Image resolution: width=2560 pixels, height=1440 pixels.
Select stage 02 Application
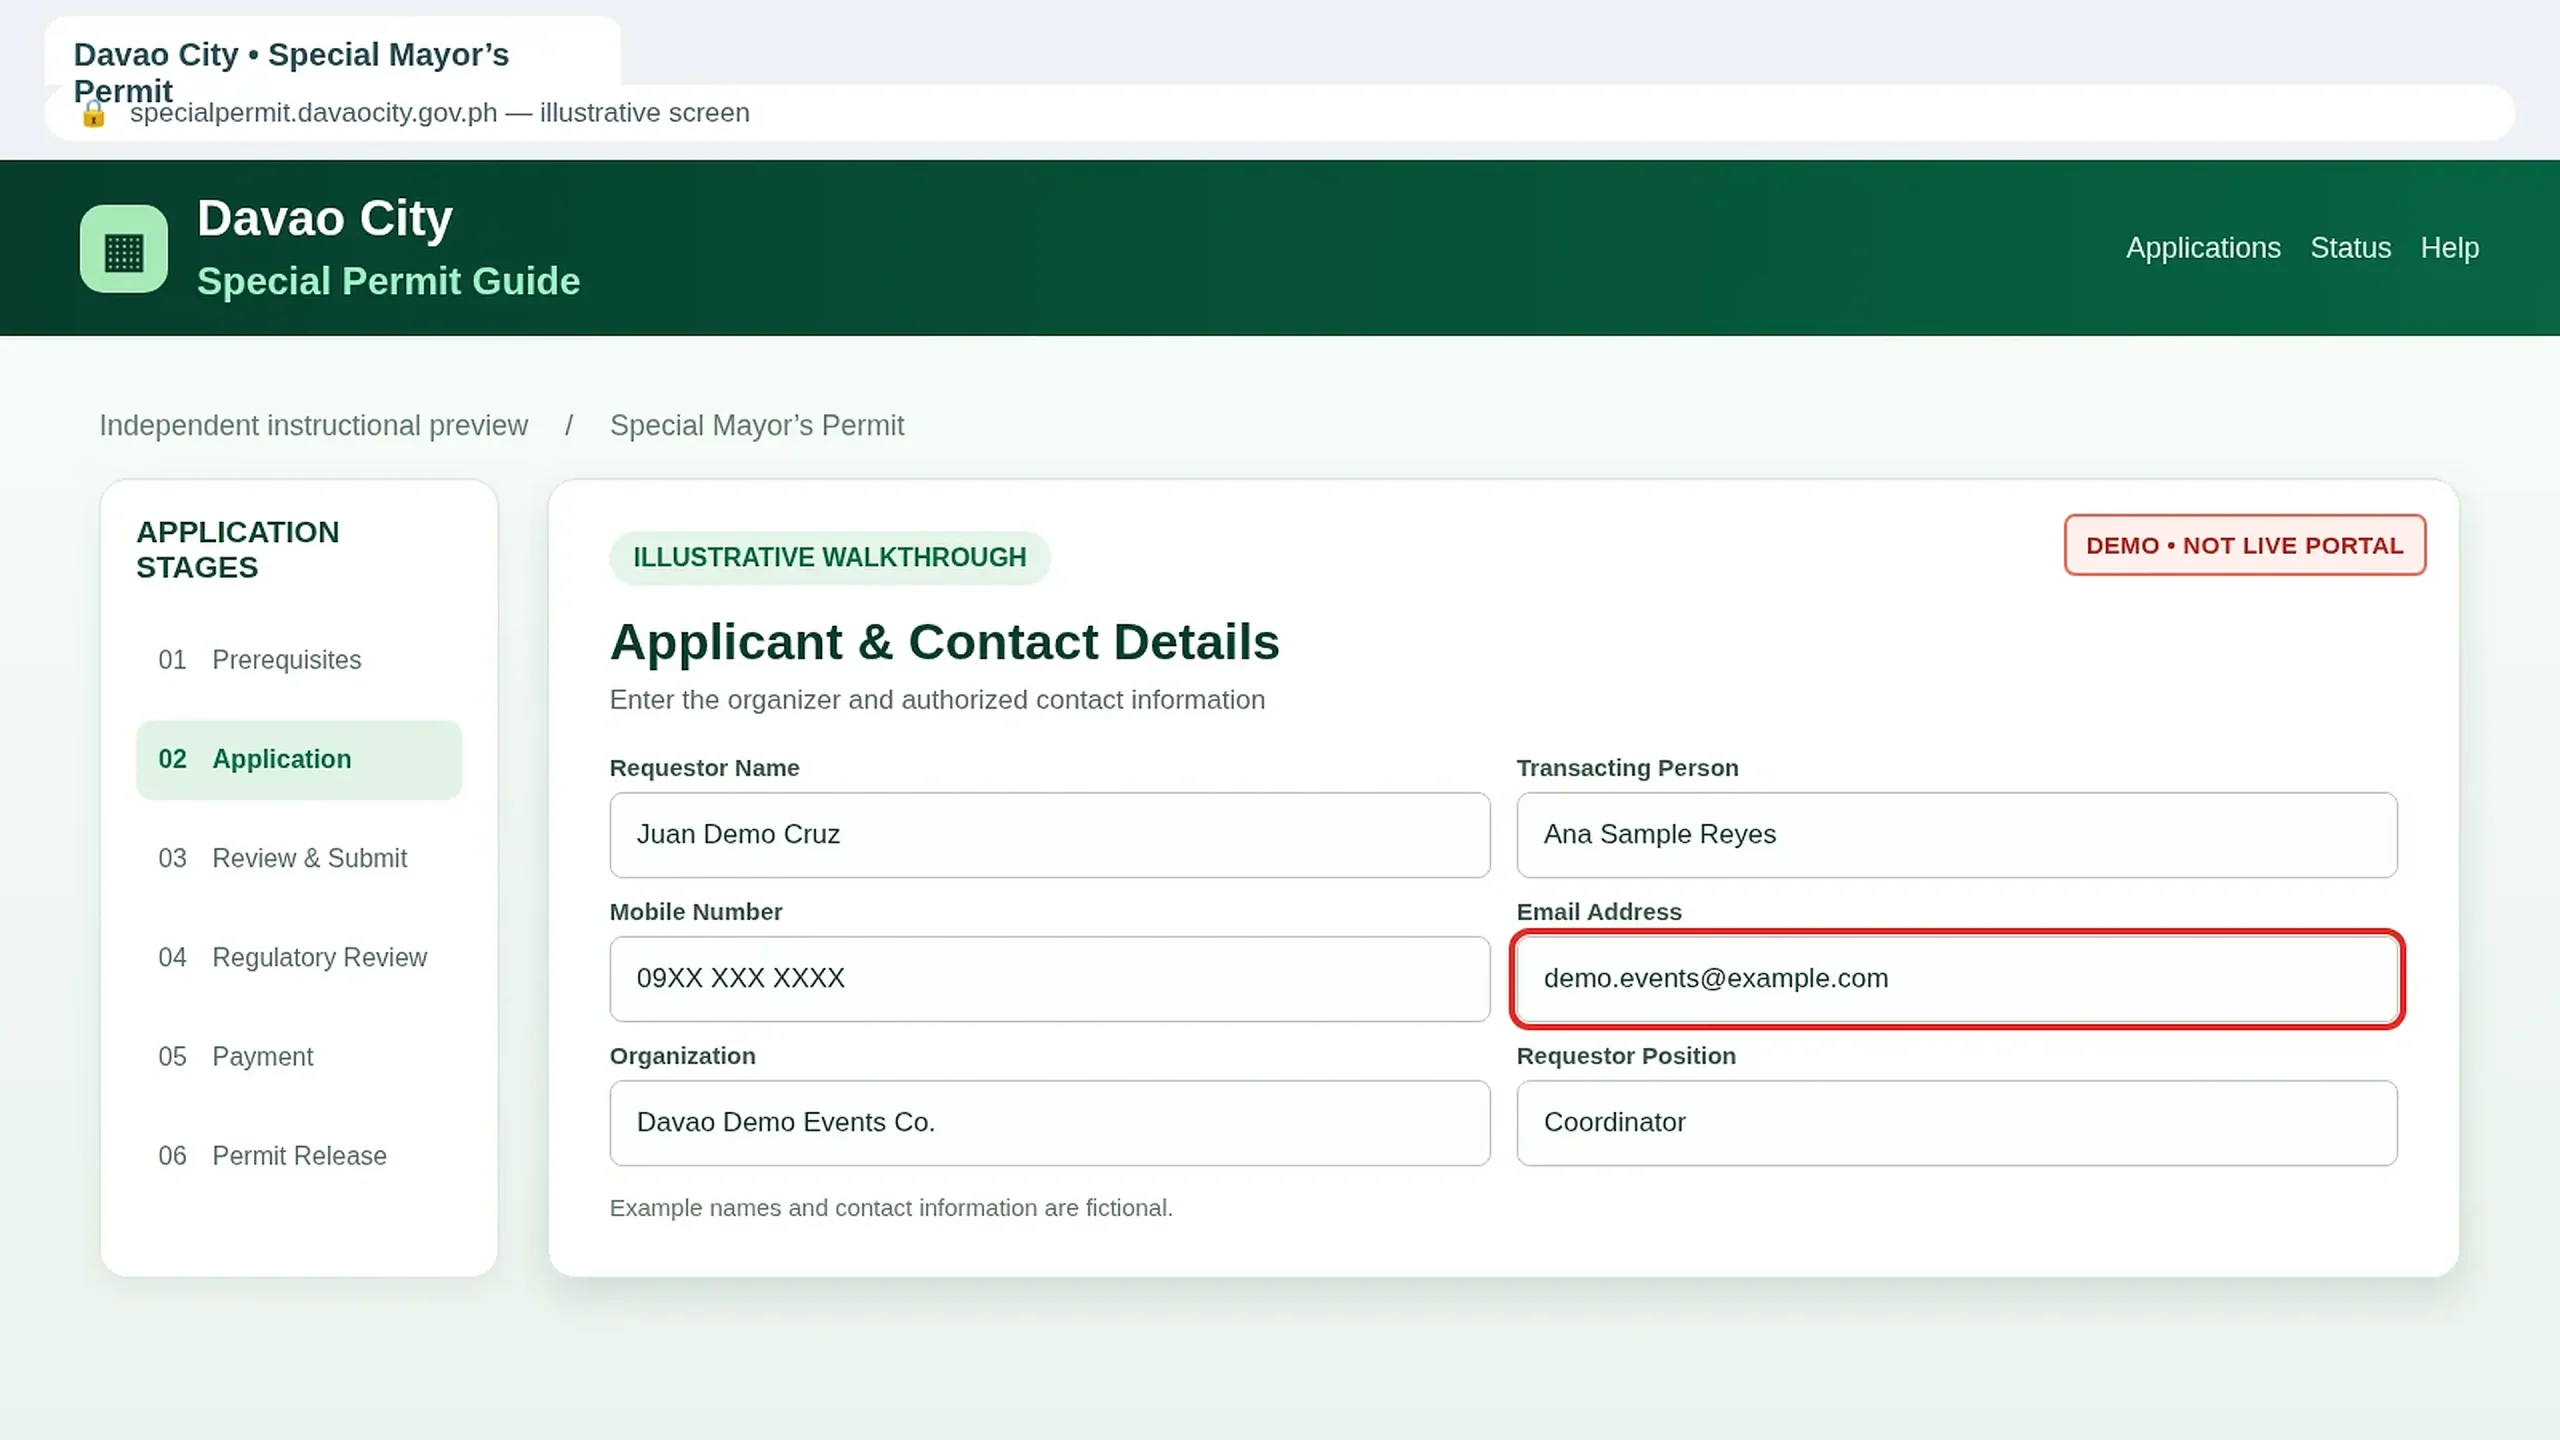pyautogui.click(x=299, y=759)
